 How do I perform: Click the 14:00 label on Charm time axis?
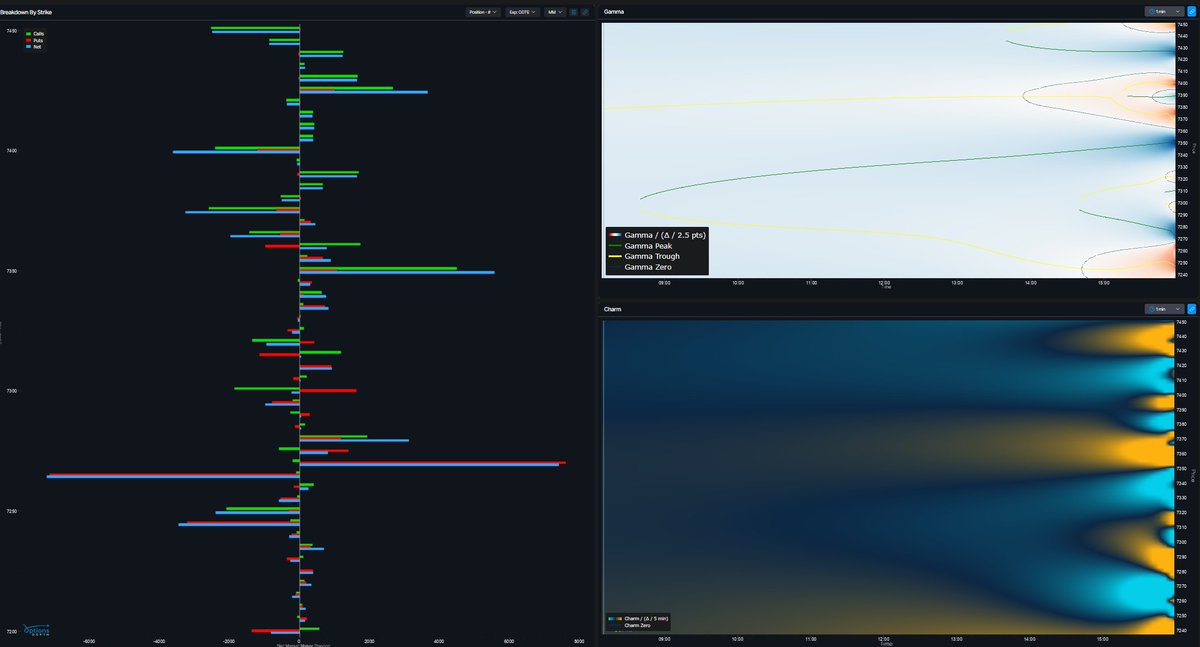tap(1030, 639)
